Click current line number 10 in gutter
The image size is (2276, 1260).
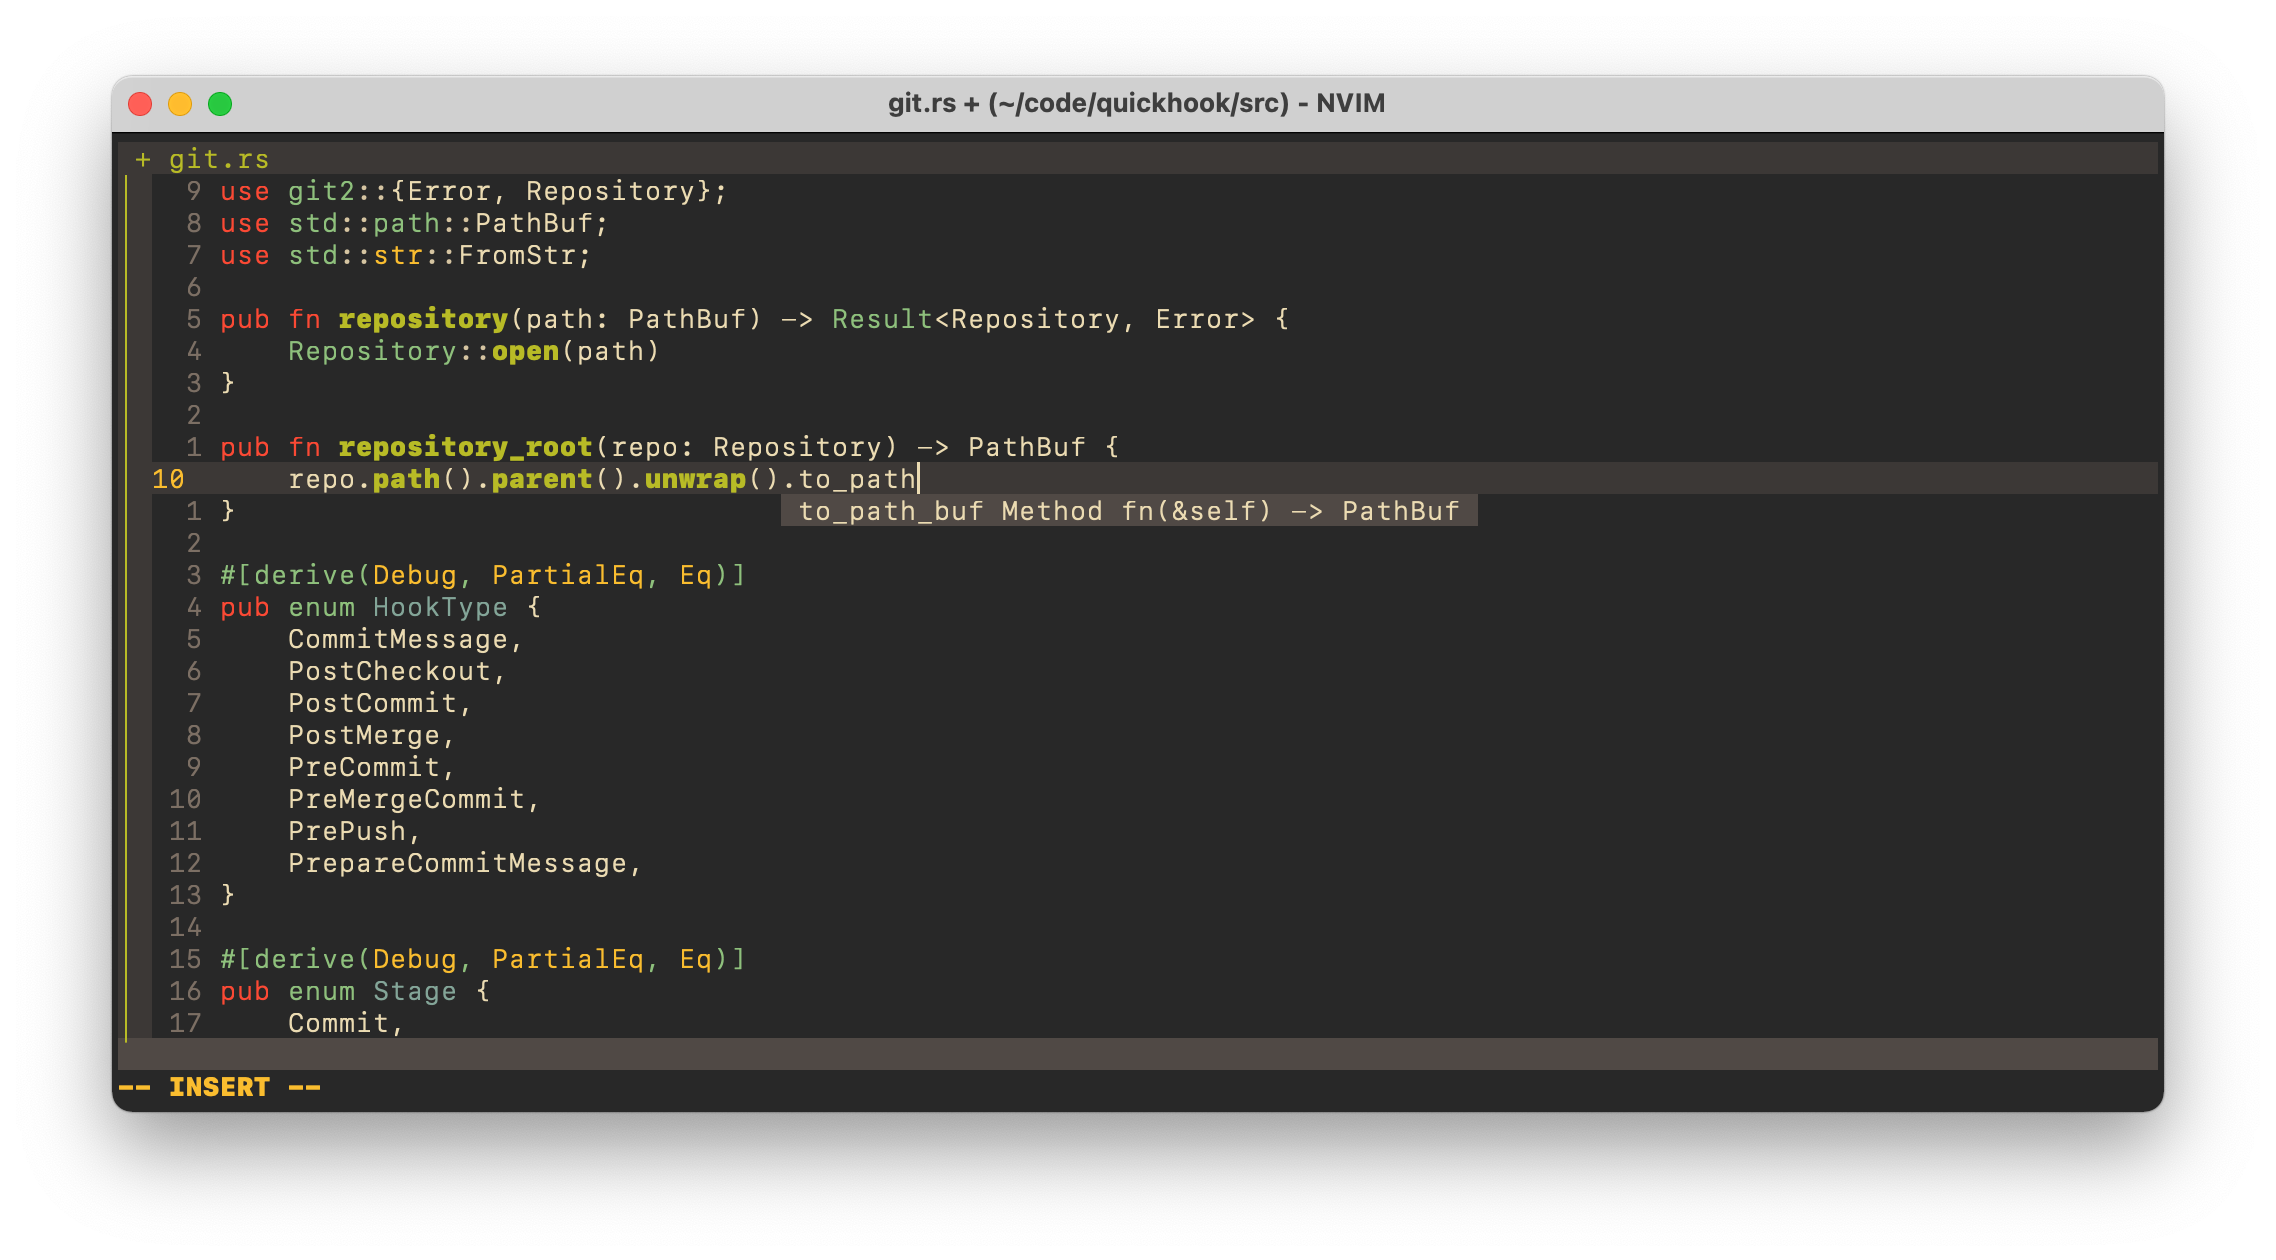click(x=168, y=479)
